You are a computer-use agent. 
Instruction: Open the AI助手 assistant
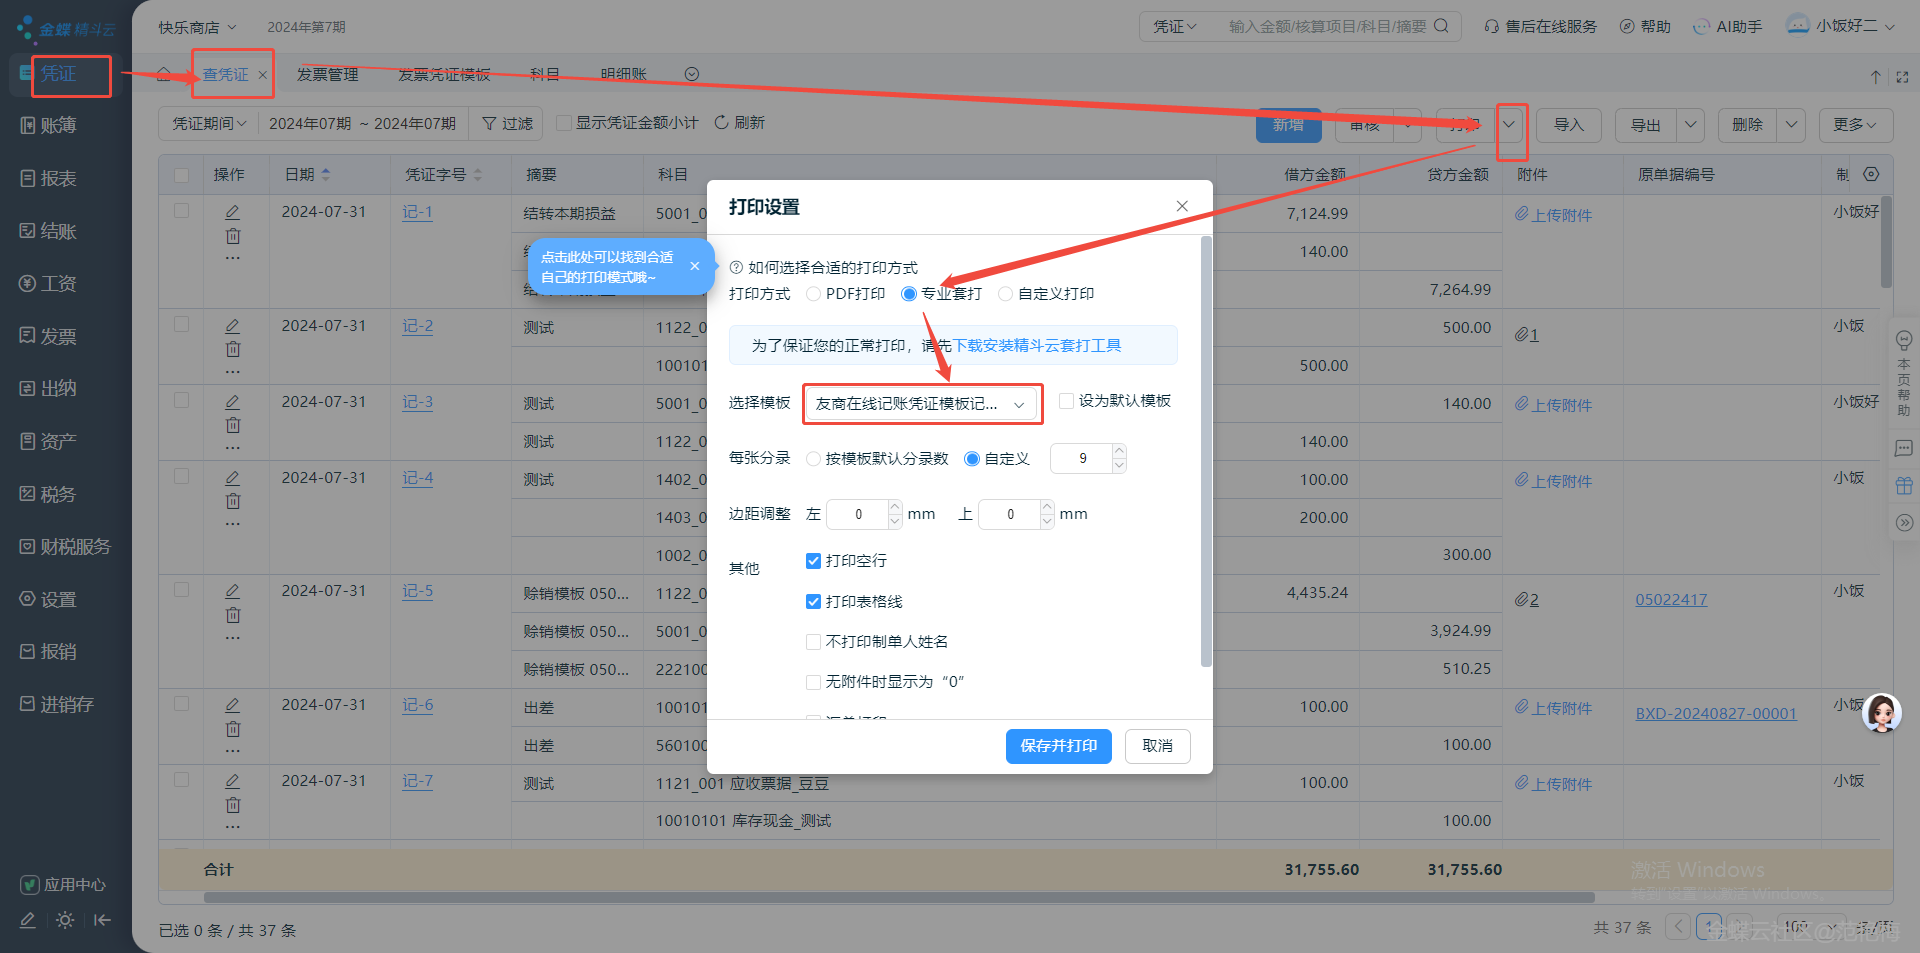coord(1727,27)
